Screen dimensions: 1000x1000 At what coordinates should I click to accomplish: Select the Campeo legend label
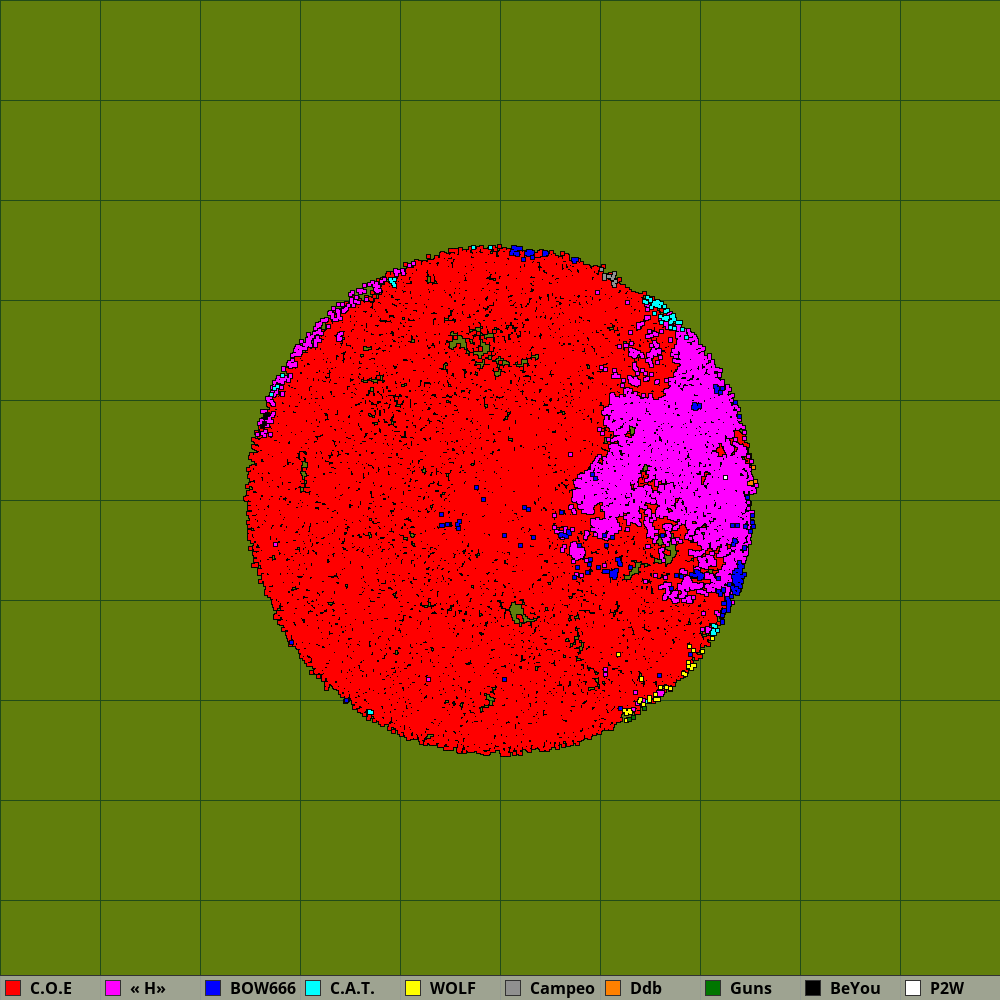click(562, 988)
